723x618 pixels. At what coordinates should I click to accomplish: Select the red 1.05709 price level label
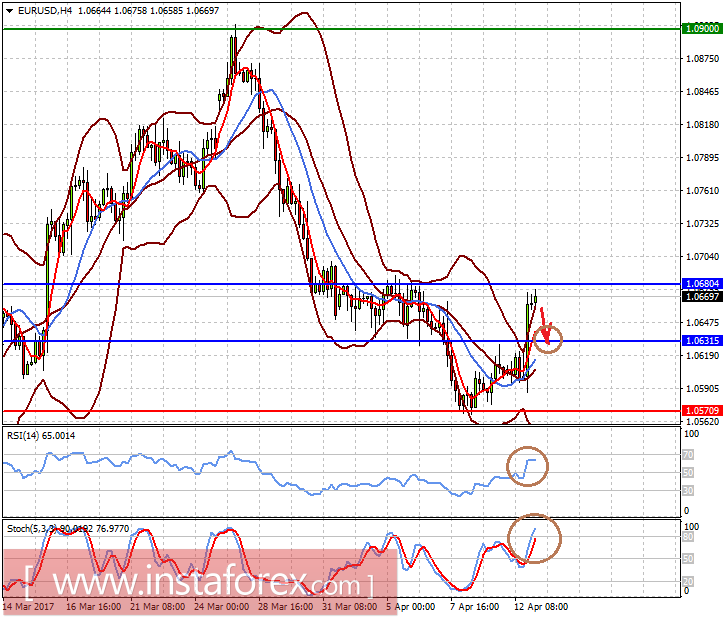[702, 410]
